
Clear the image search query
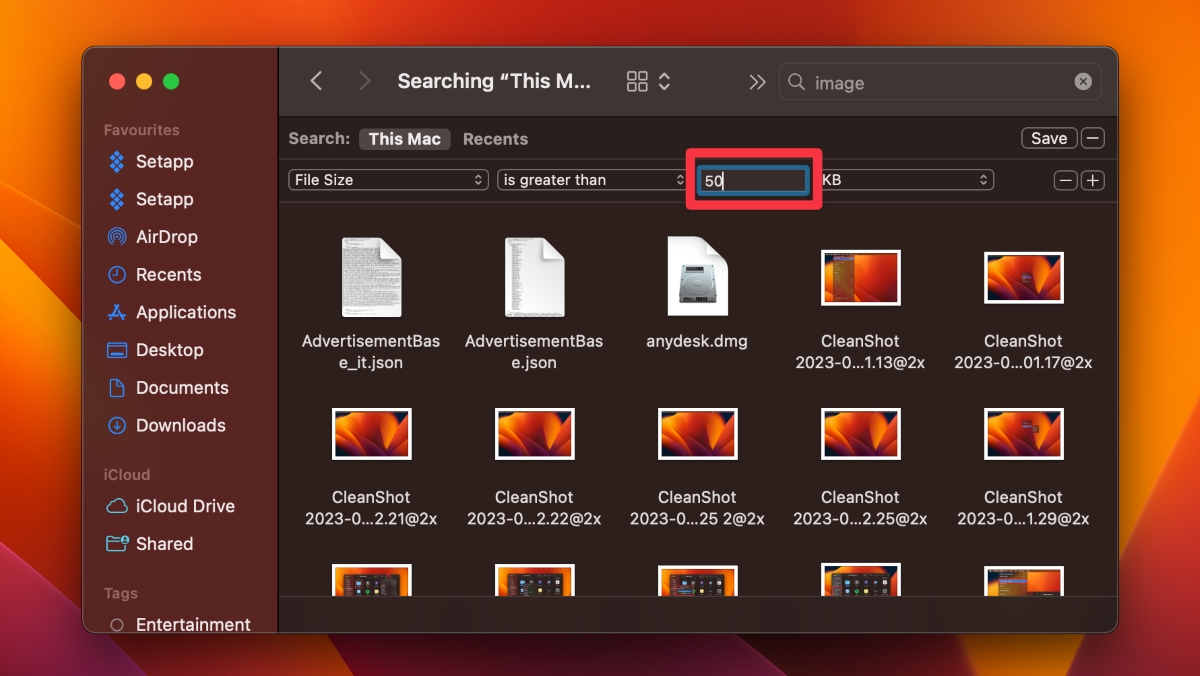[x=1083, y=82]
